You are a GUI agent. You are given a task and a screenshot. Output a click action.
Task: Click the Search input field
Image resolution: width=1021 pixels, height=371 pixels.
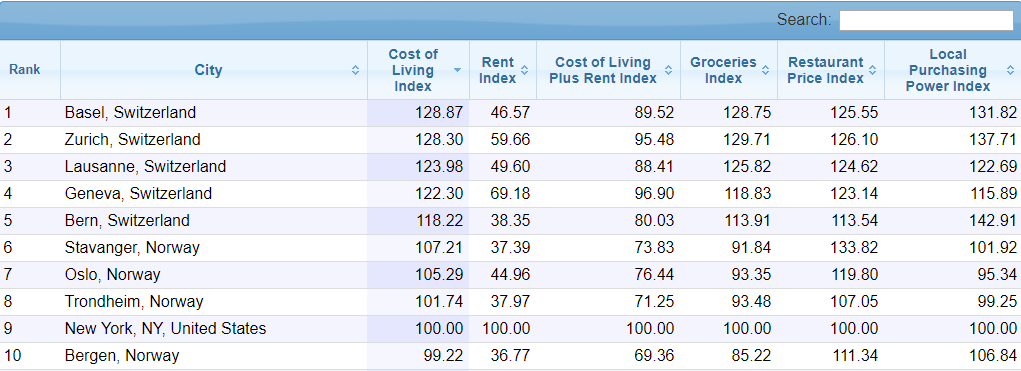pos(926,20)
